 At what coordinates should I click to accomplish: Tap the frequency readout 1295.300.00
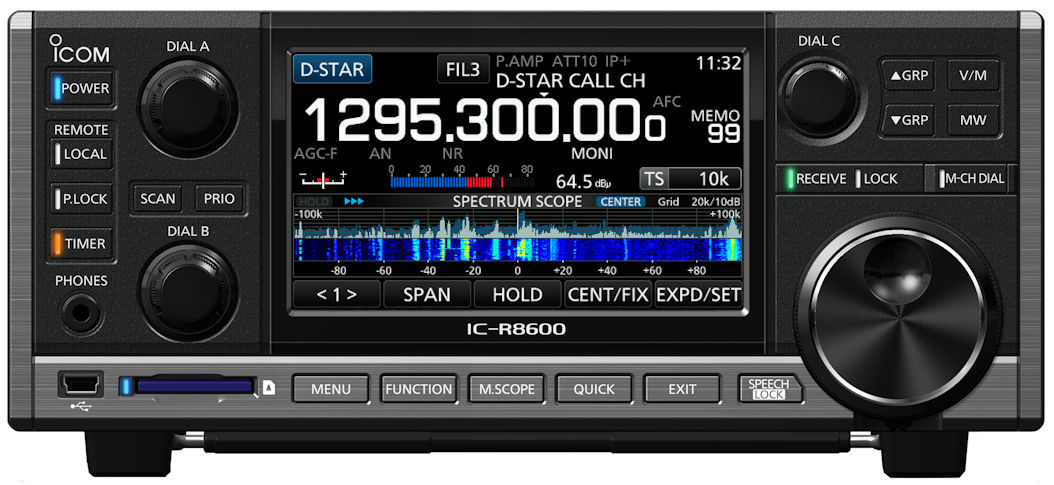coord(485,121)
